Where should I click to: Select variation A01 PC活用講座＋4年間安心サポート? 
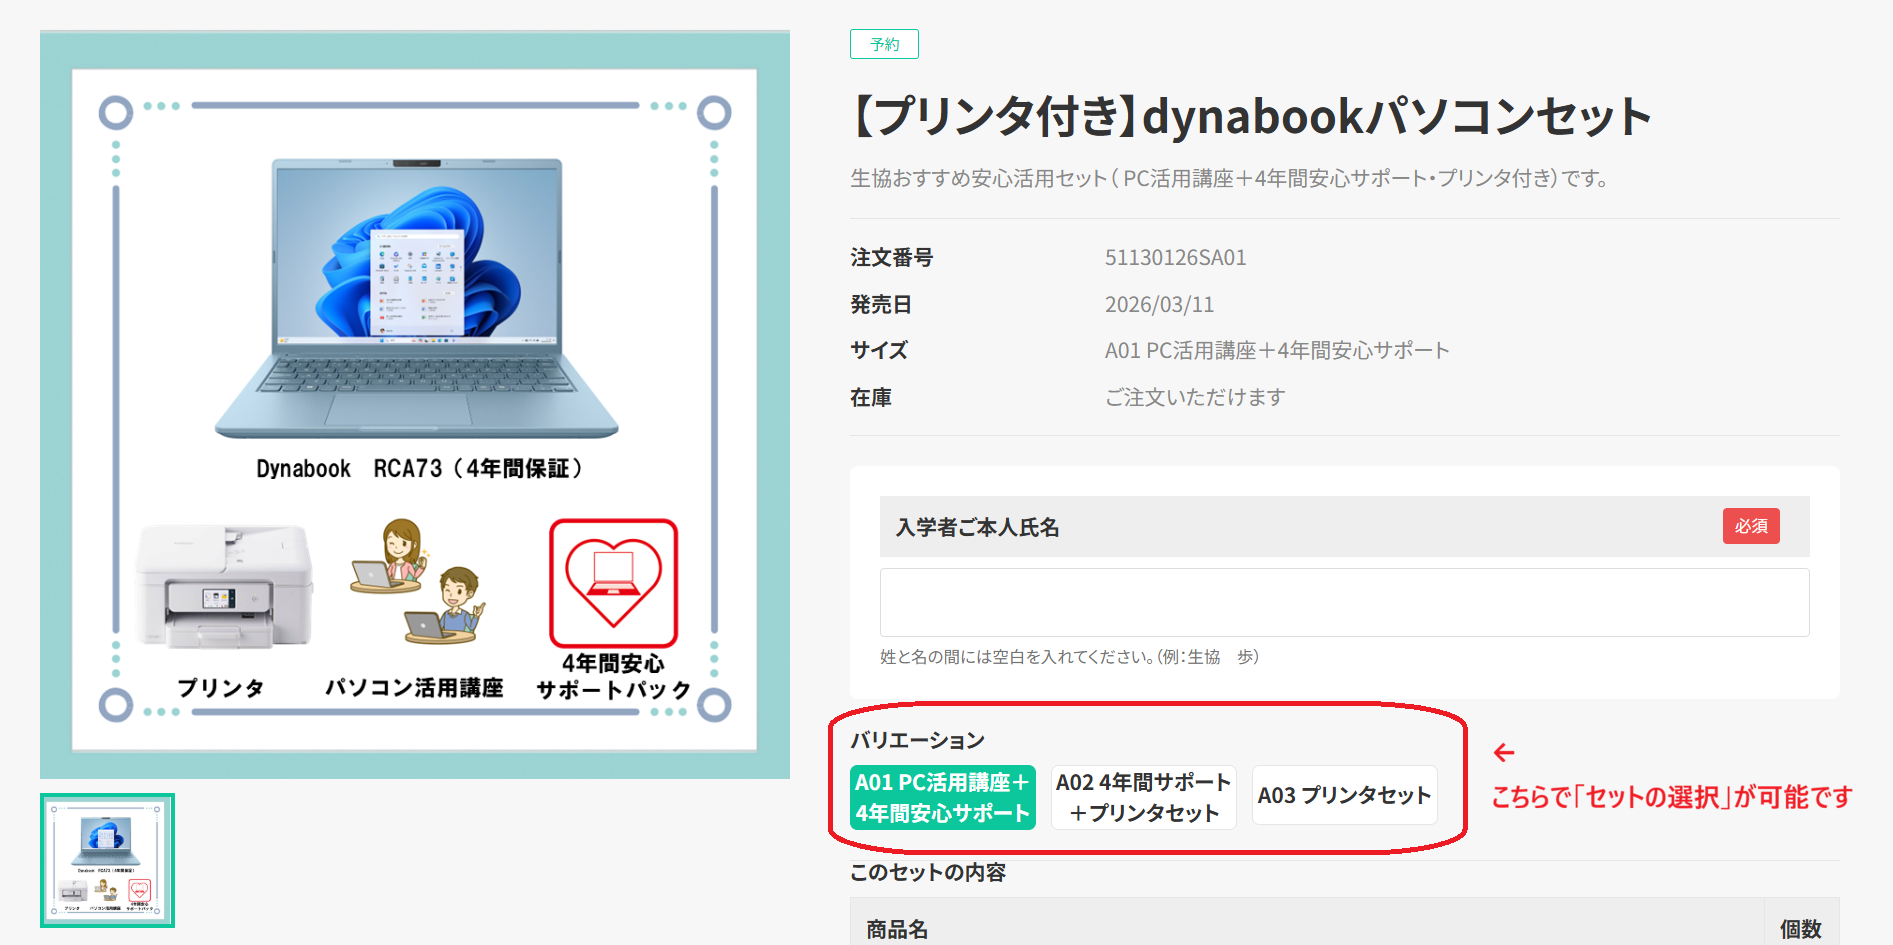click(942, 797)
